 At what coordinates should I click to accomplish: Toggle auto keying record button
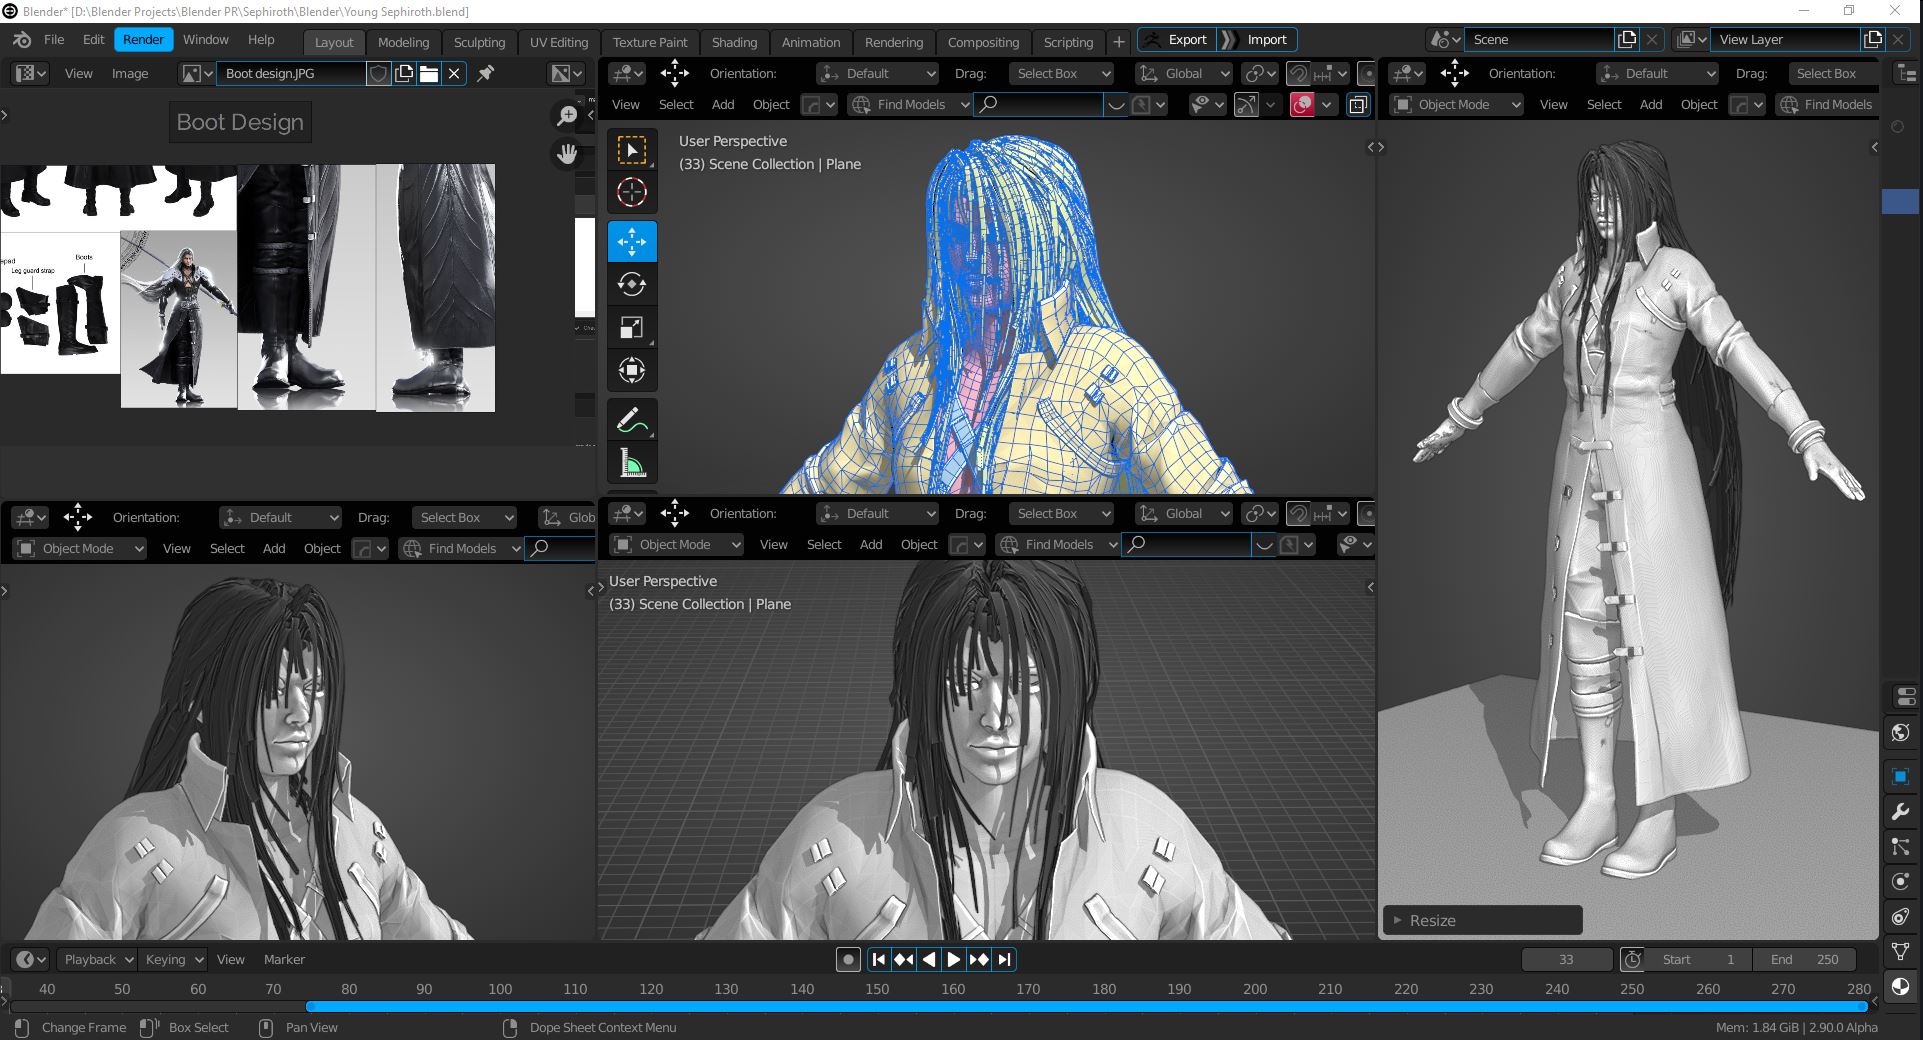[848, 959]
